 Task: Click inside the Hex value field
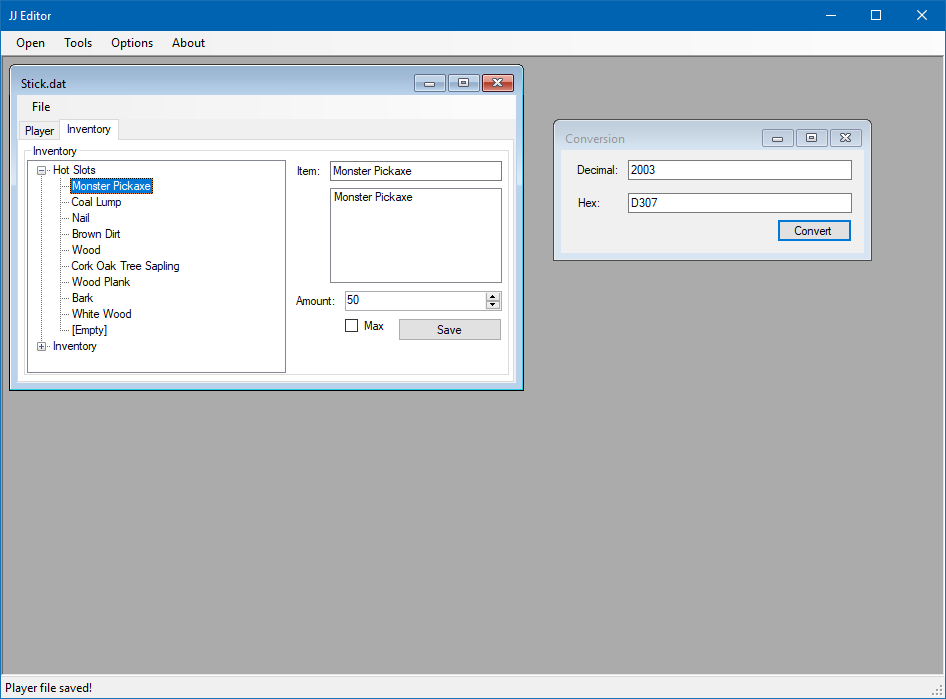739,202
